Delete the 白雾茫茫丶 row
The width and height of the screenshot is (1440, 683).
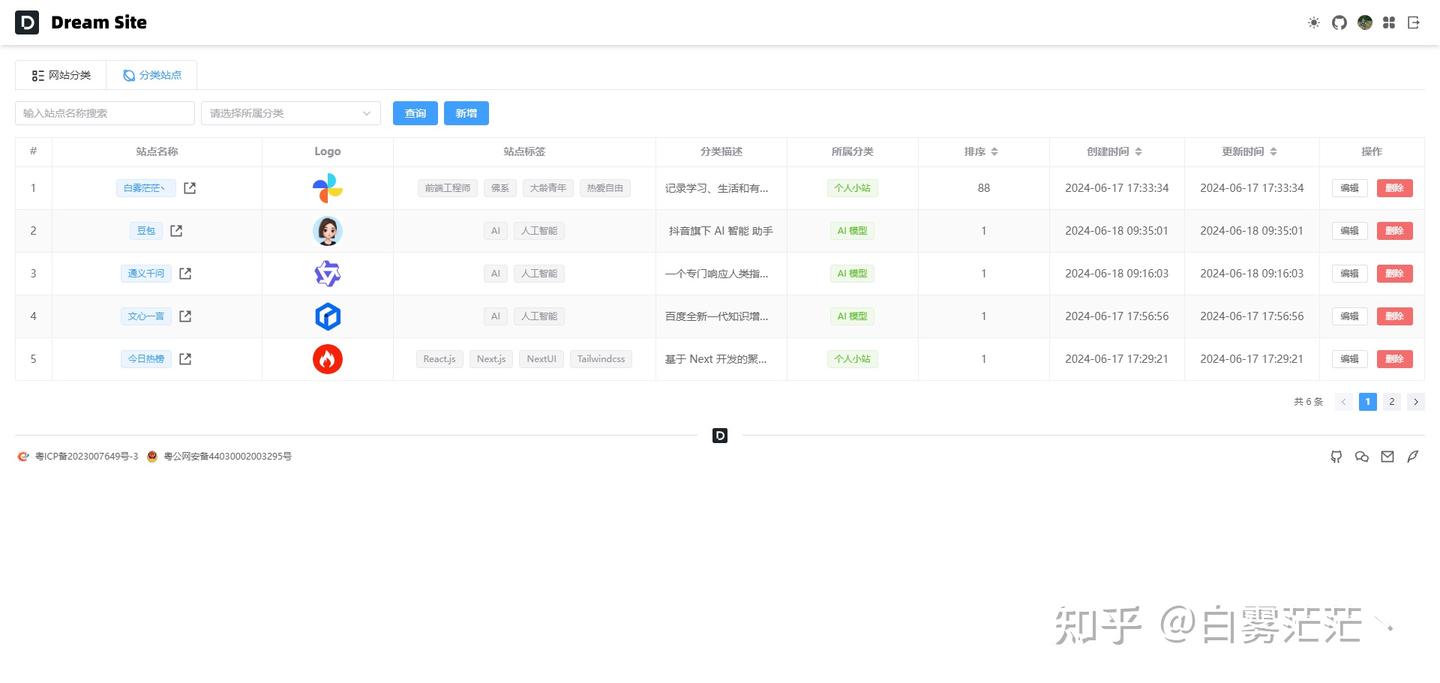[x=1395, y=188]
